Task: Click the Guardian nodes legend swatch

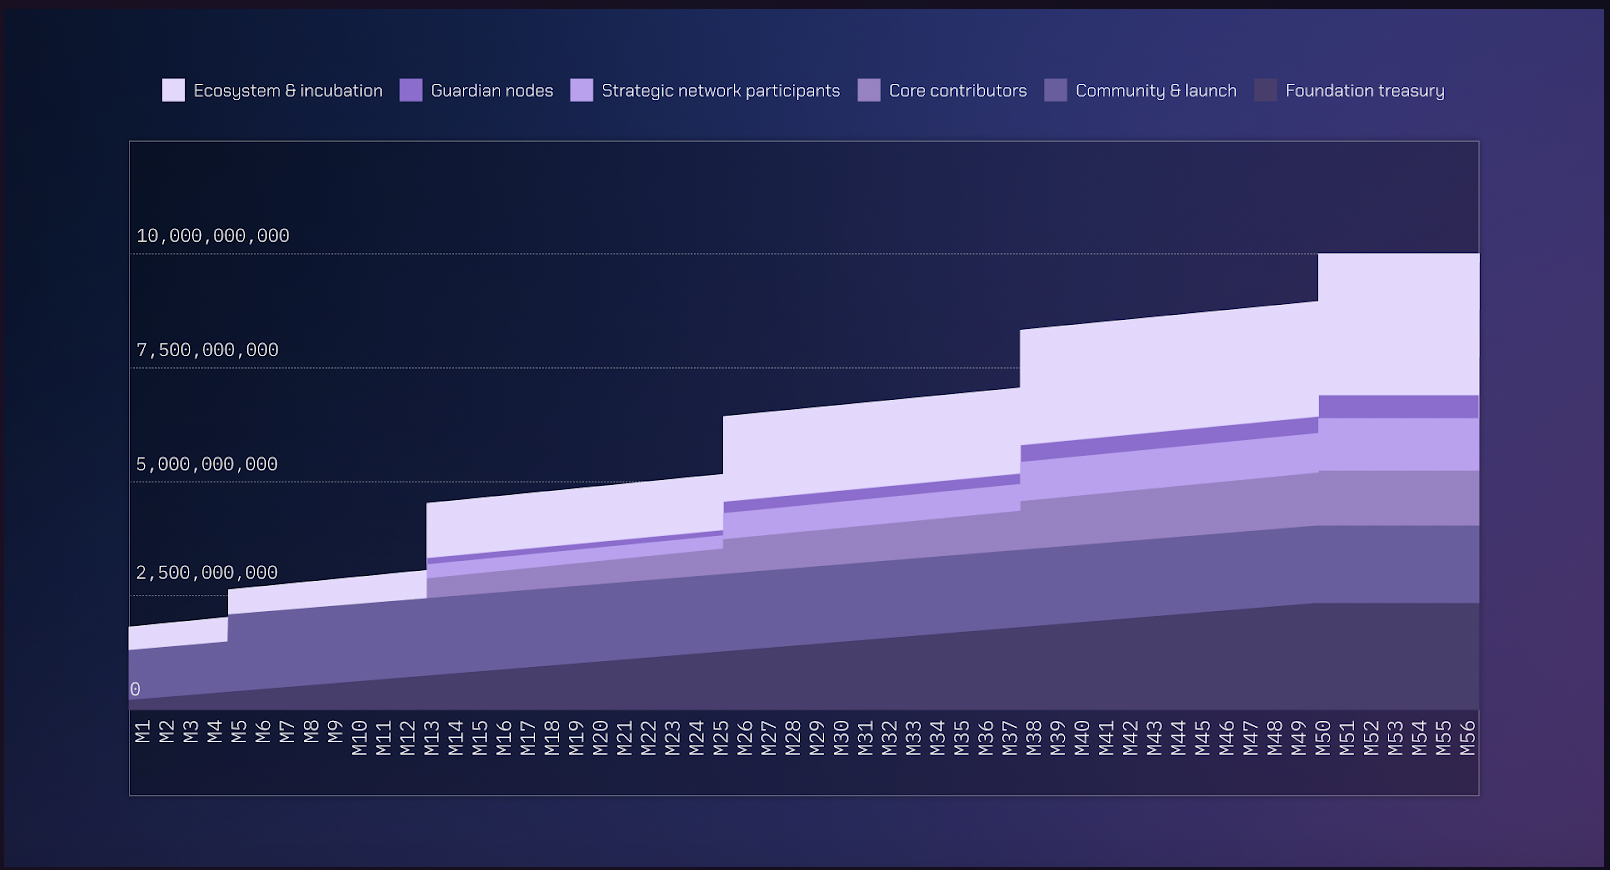Action: click(411, 90)
